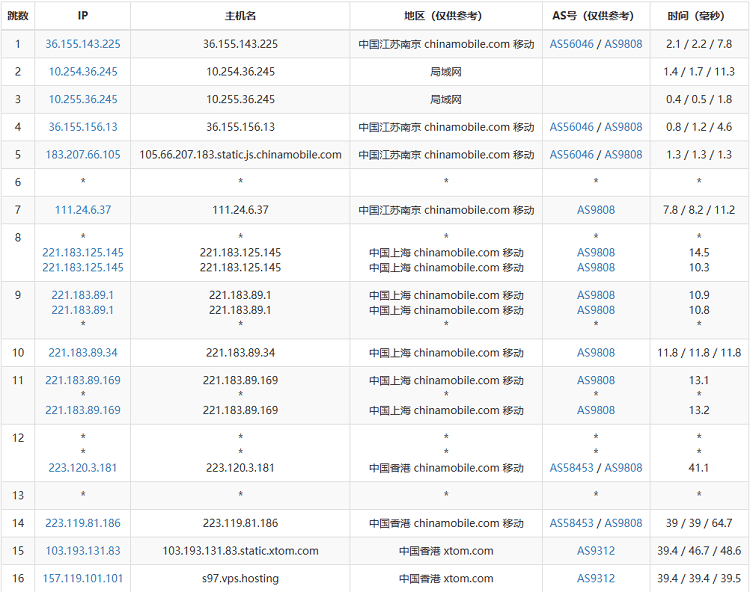The image size is (750, 592).
Task: Click the IP column header
Action: tap(83, 16)
